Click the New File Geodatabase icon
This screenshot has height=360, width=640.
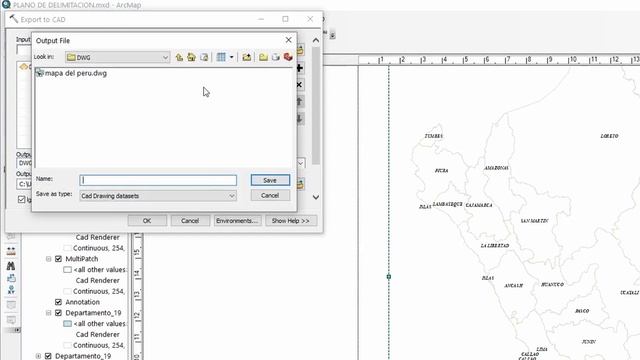point(276,57)
